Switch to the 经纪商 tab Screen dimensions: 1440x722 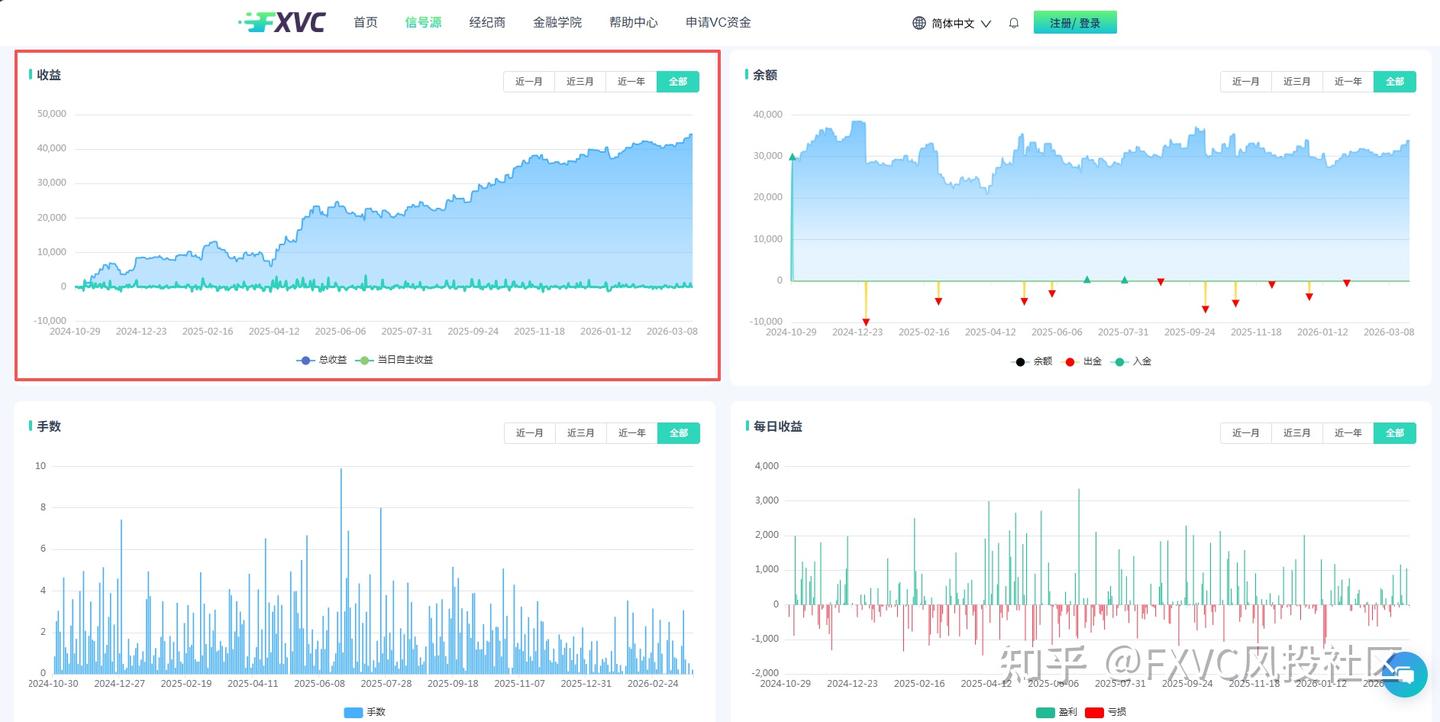click(x=487, y=22)
